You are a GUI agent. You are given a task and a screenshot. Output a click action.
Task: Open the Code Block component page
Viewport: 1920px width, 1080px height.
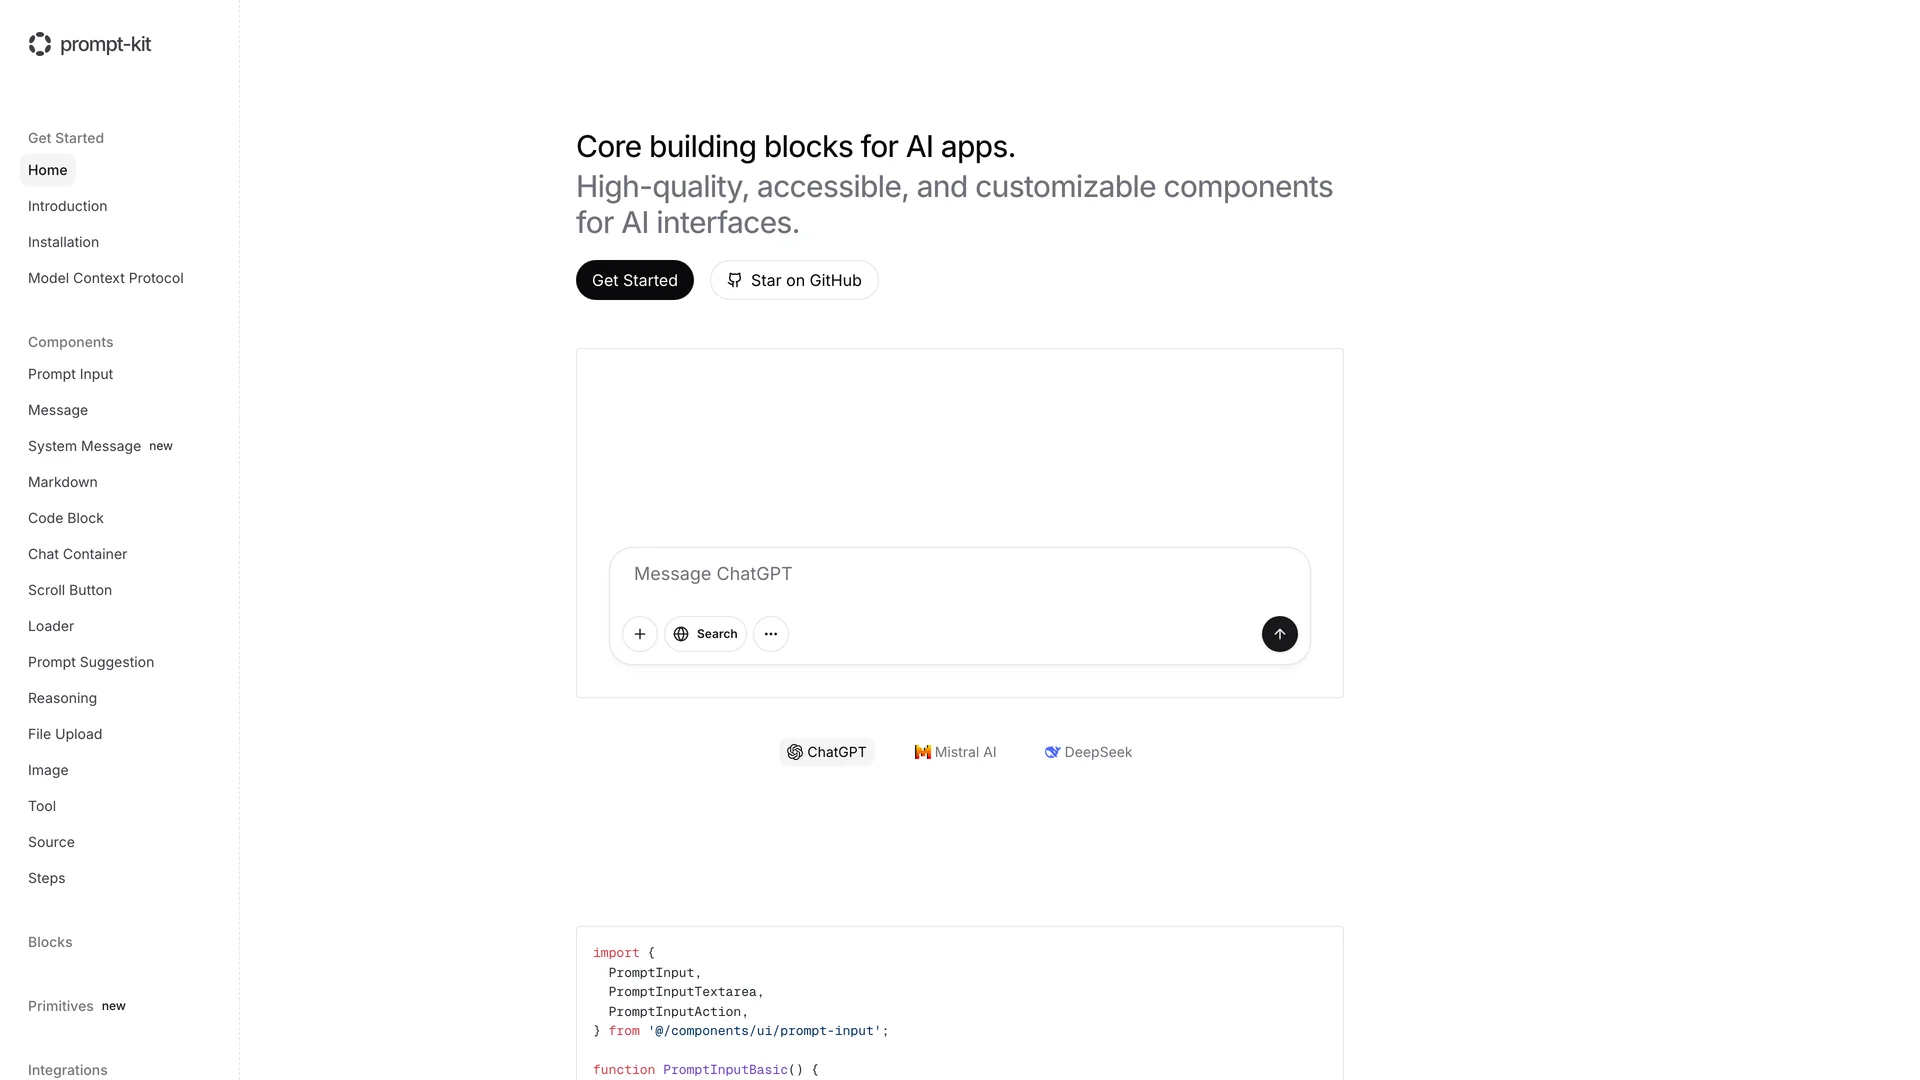click(x=66, y=518)
